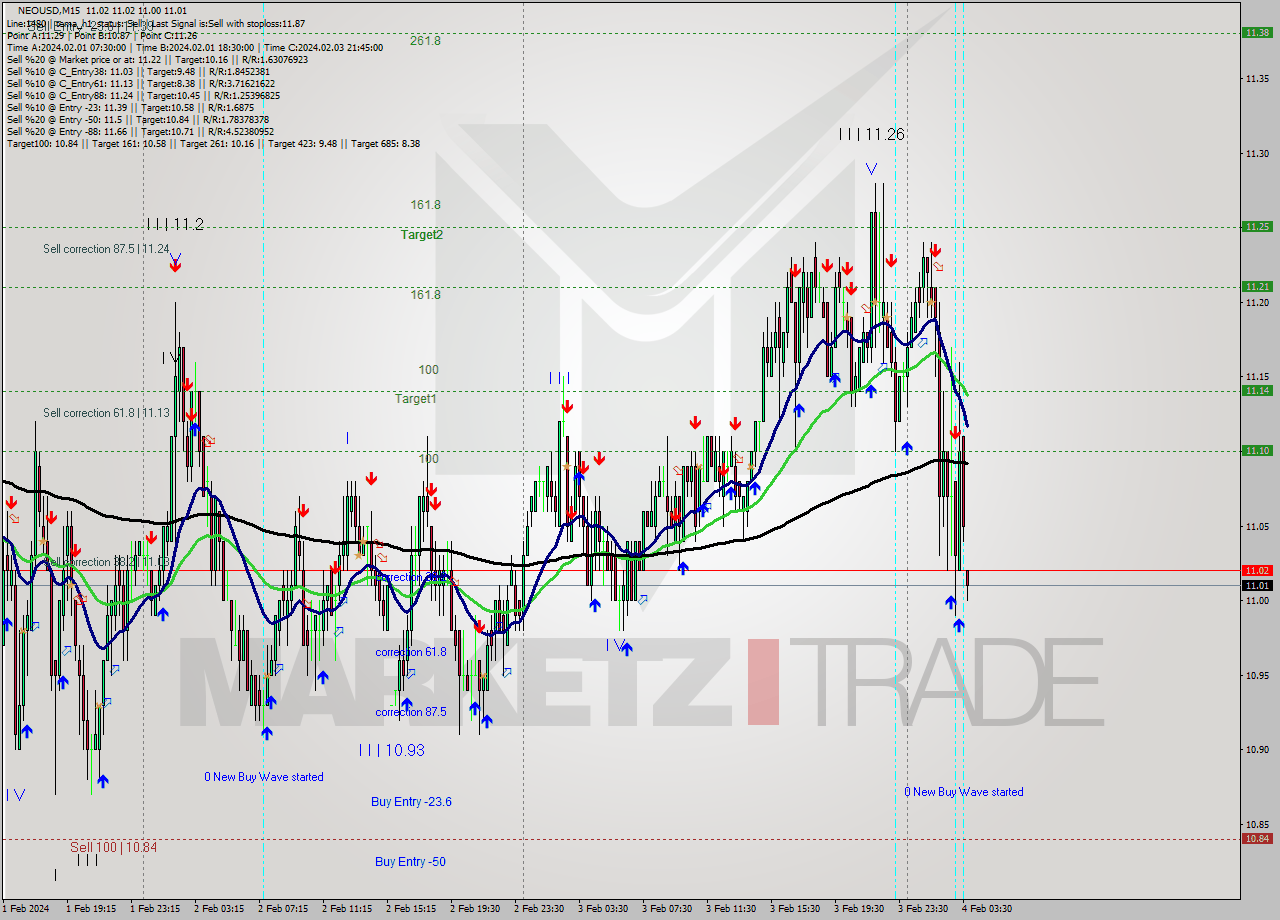1280x920 pixels.
Task: Click the '1 Feb 19:15' time axis label
Action: coord(91,909)
